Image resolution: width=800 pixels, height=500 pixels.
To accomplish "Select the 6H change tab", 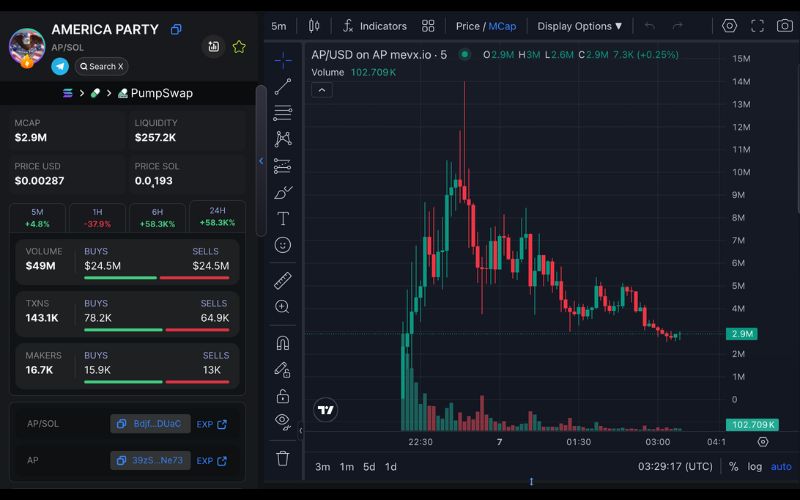I will point(157,218).
